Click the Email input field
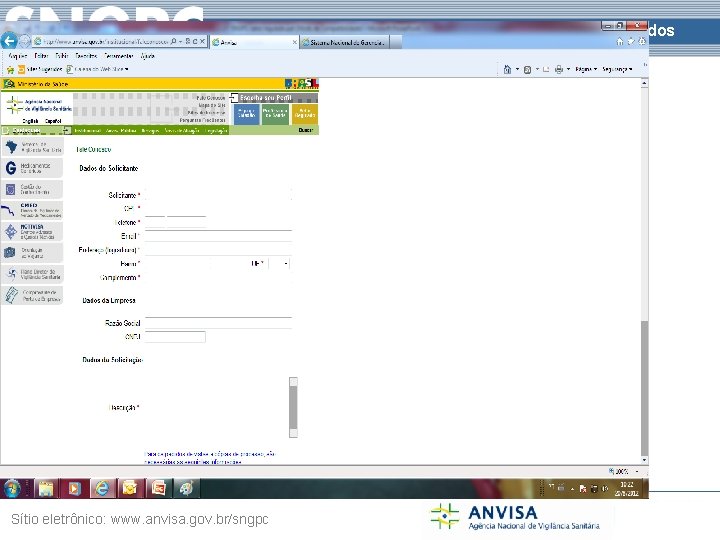This screenshot has height=540, width=720. 218,236
